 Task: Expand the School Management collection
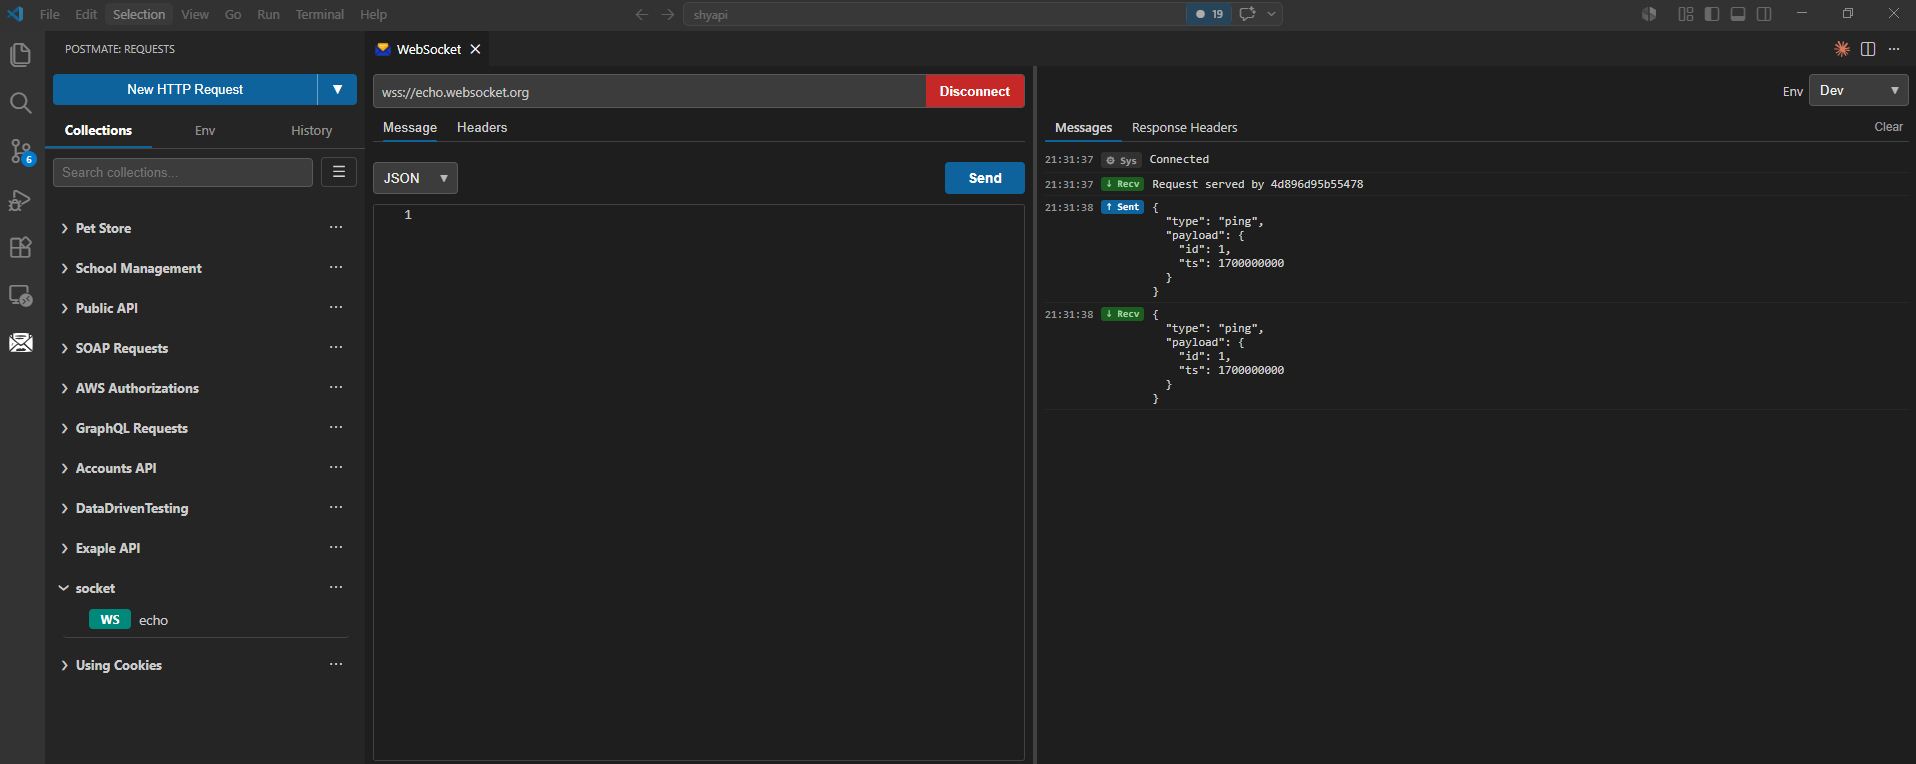click(64, 268)
